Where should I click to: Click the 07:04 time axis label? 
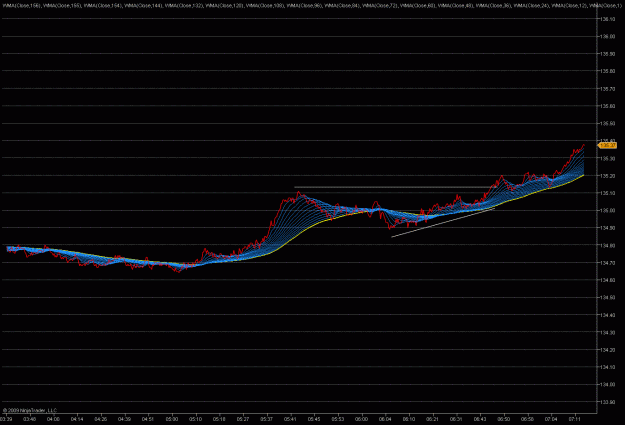tap(551, 419)
